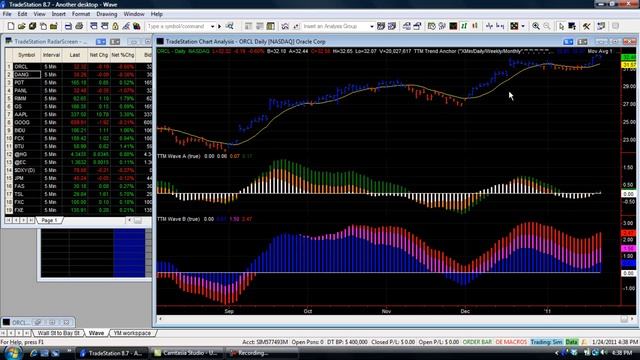Click the waveform data interval icon

(489, 26)
